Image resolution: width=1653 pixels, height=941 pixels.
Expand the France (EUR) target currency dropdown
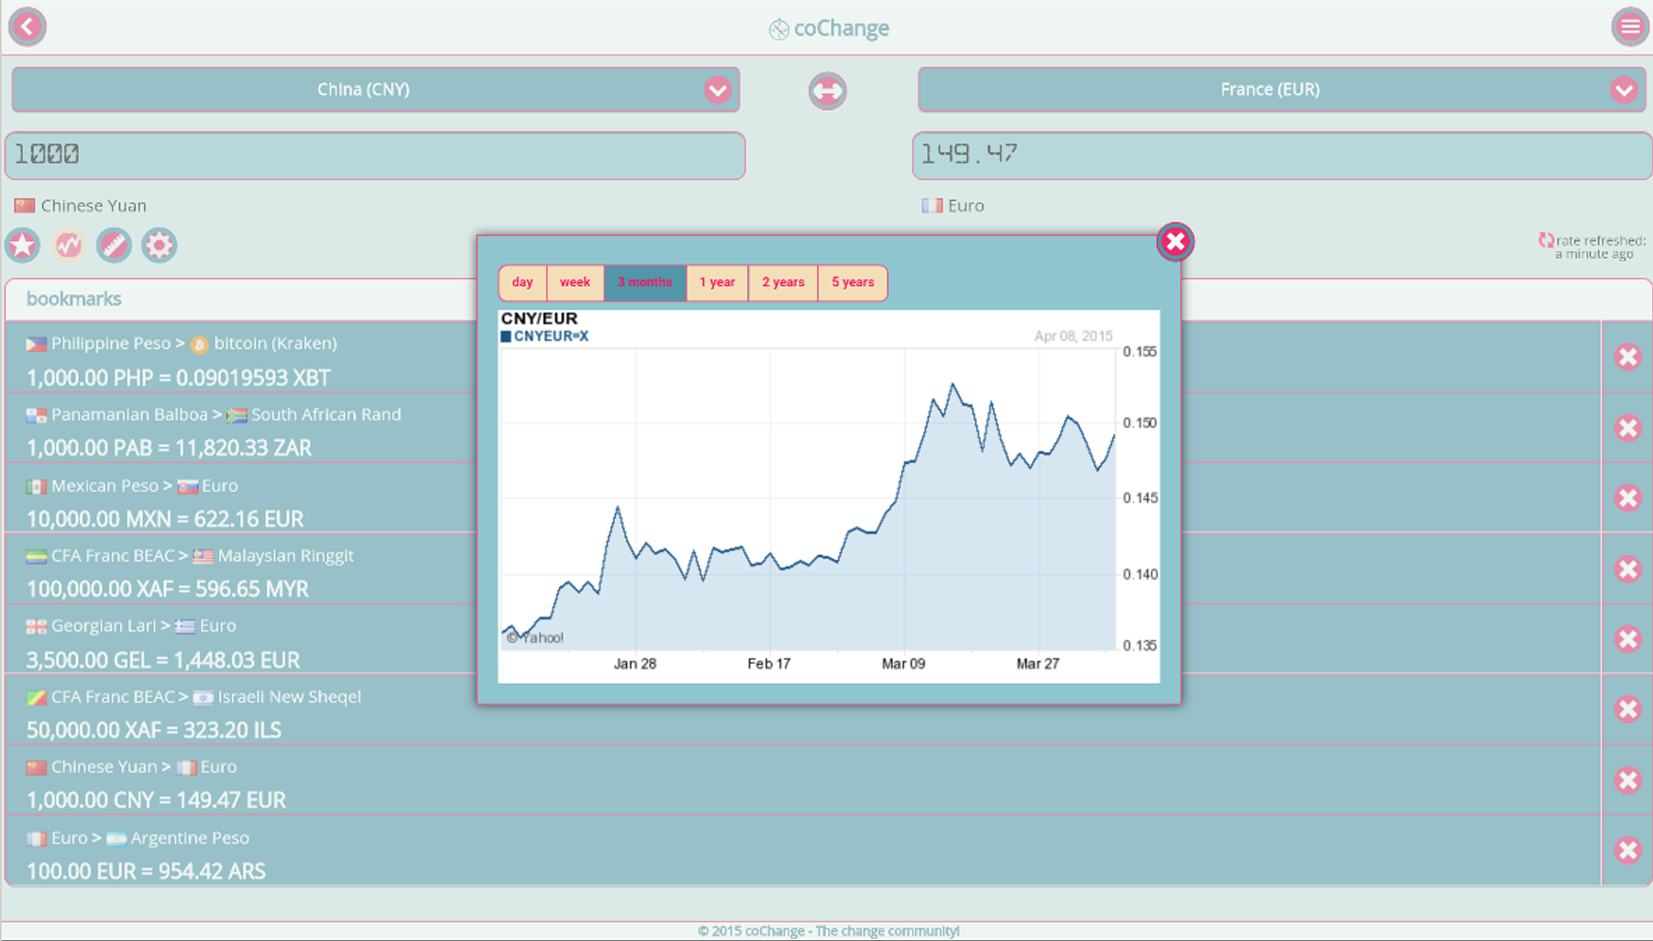coord(1282,90)
